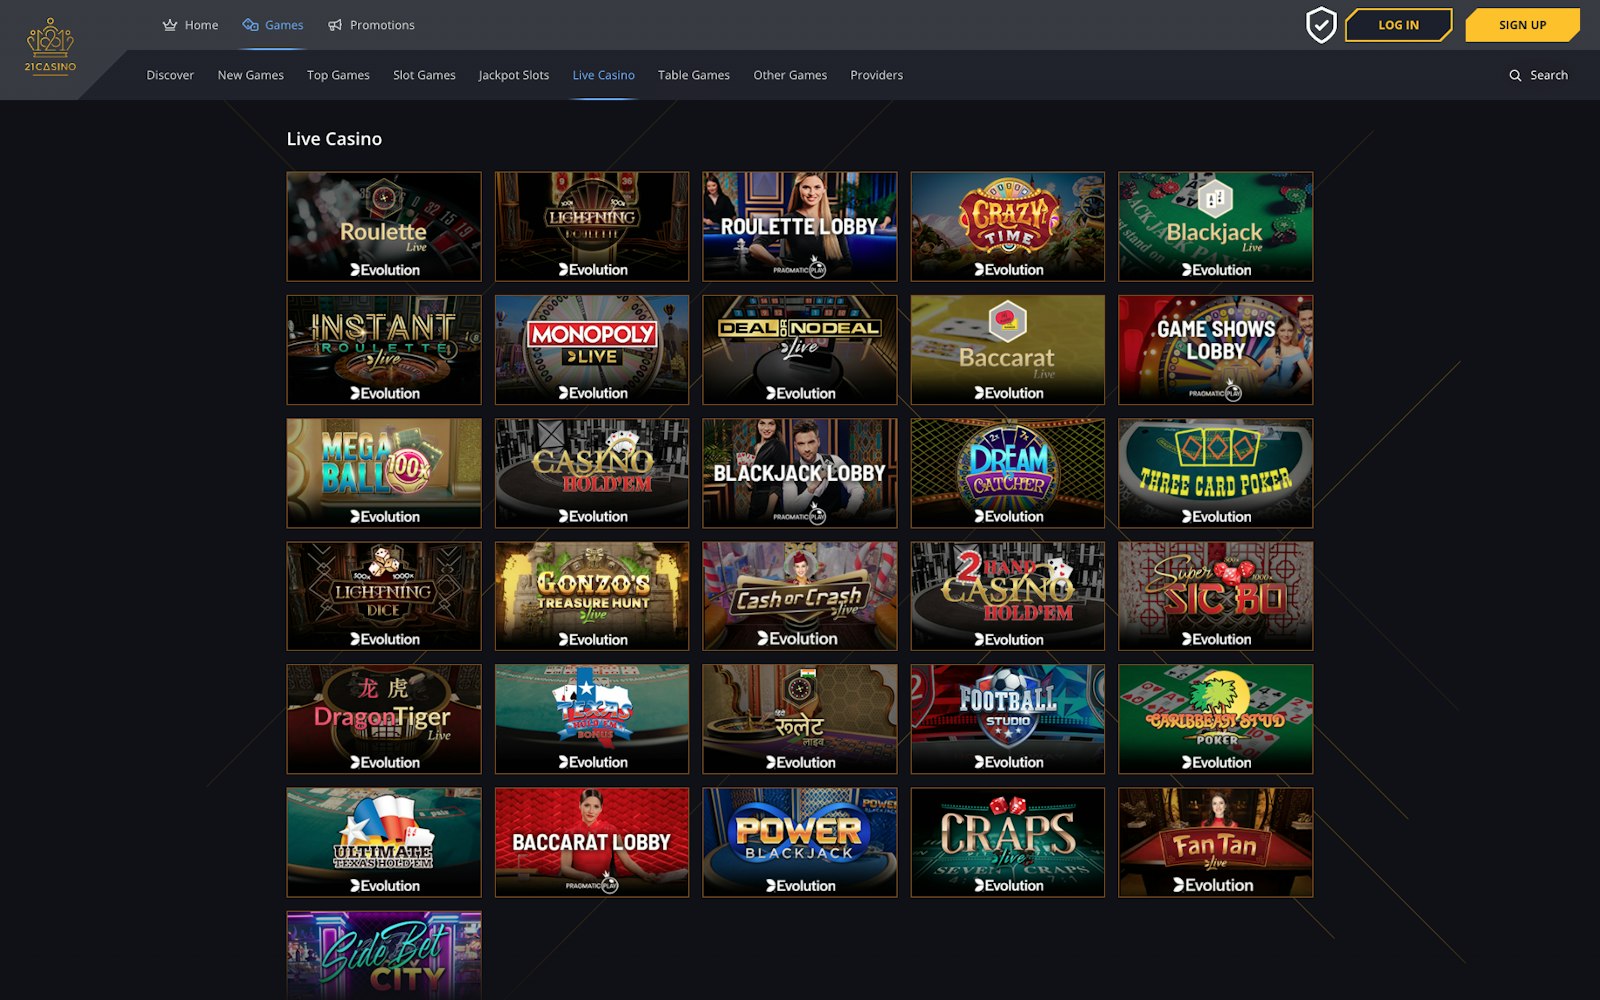Select the Dragon Tiger Live tile
Image resolution: width=1600 pixels, height=1000 pixels.
click(383, 719)
